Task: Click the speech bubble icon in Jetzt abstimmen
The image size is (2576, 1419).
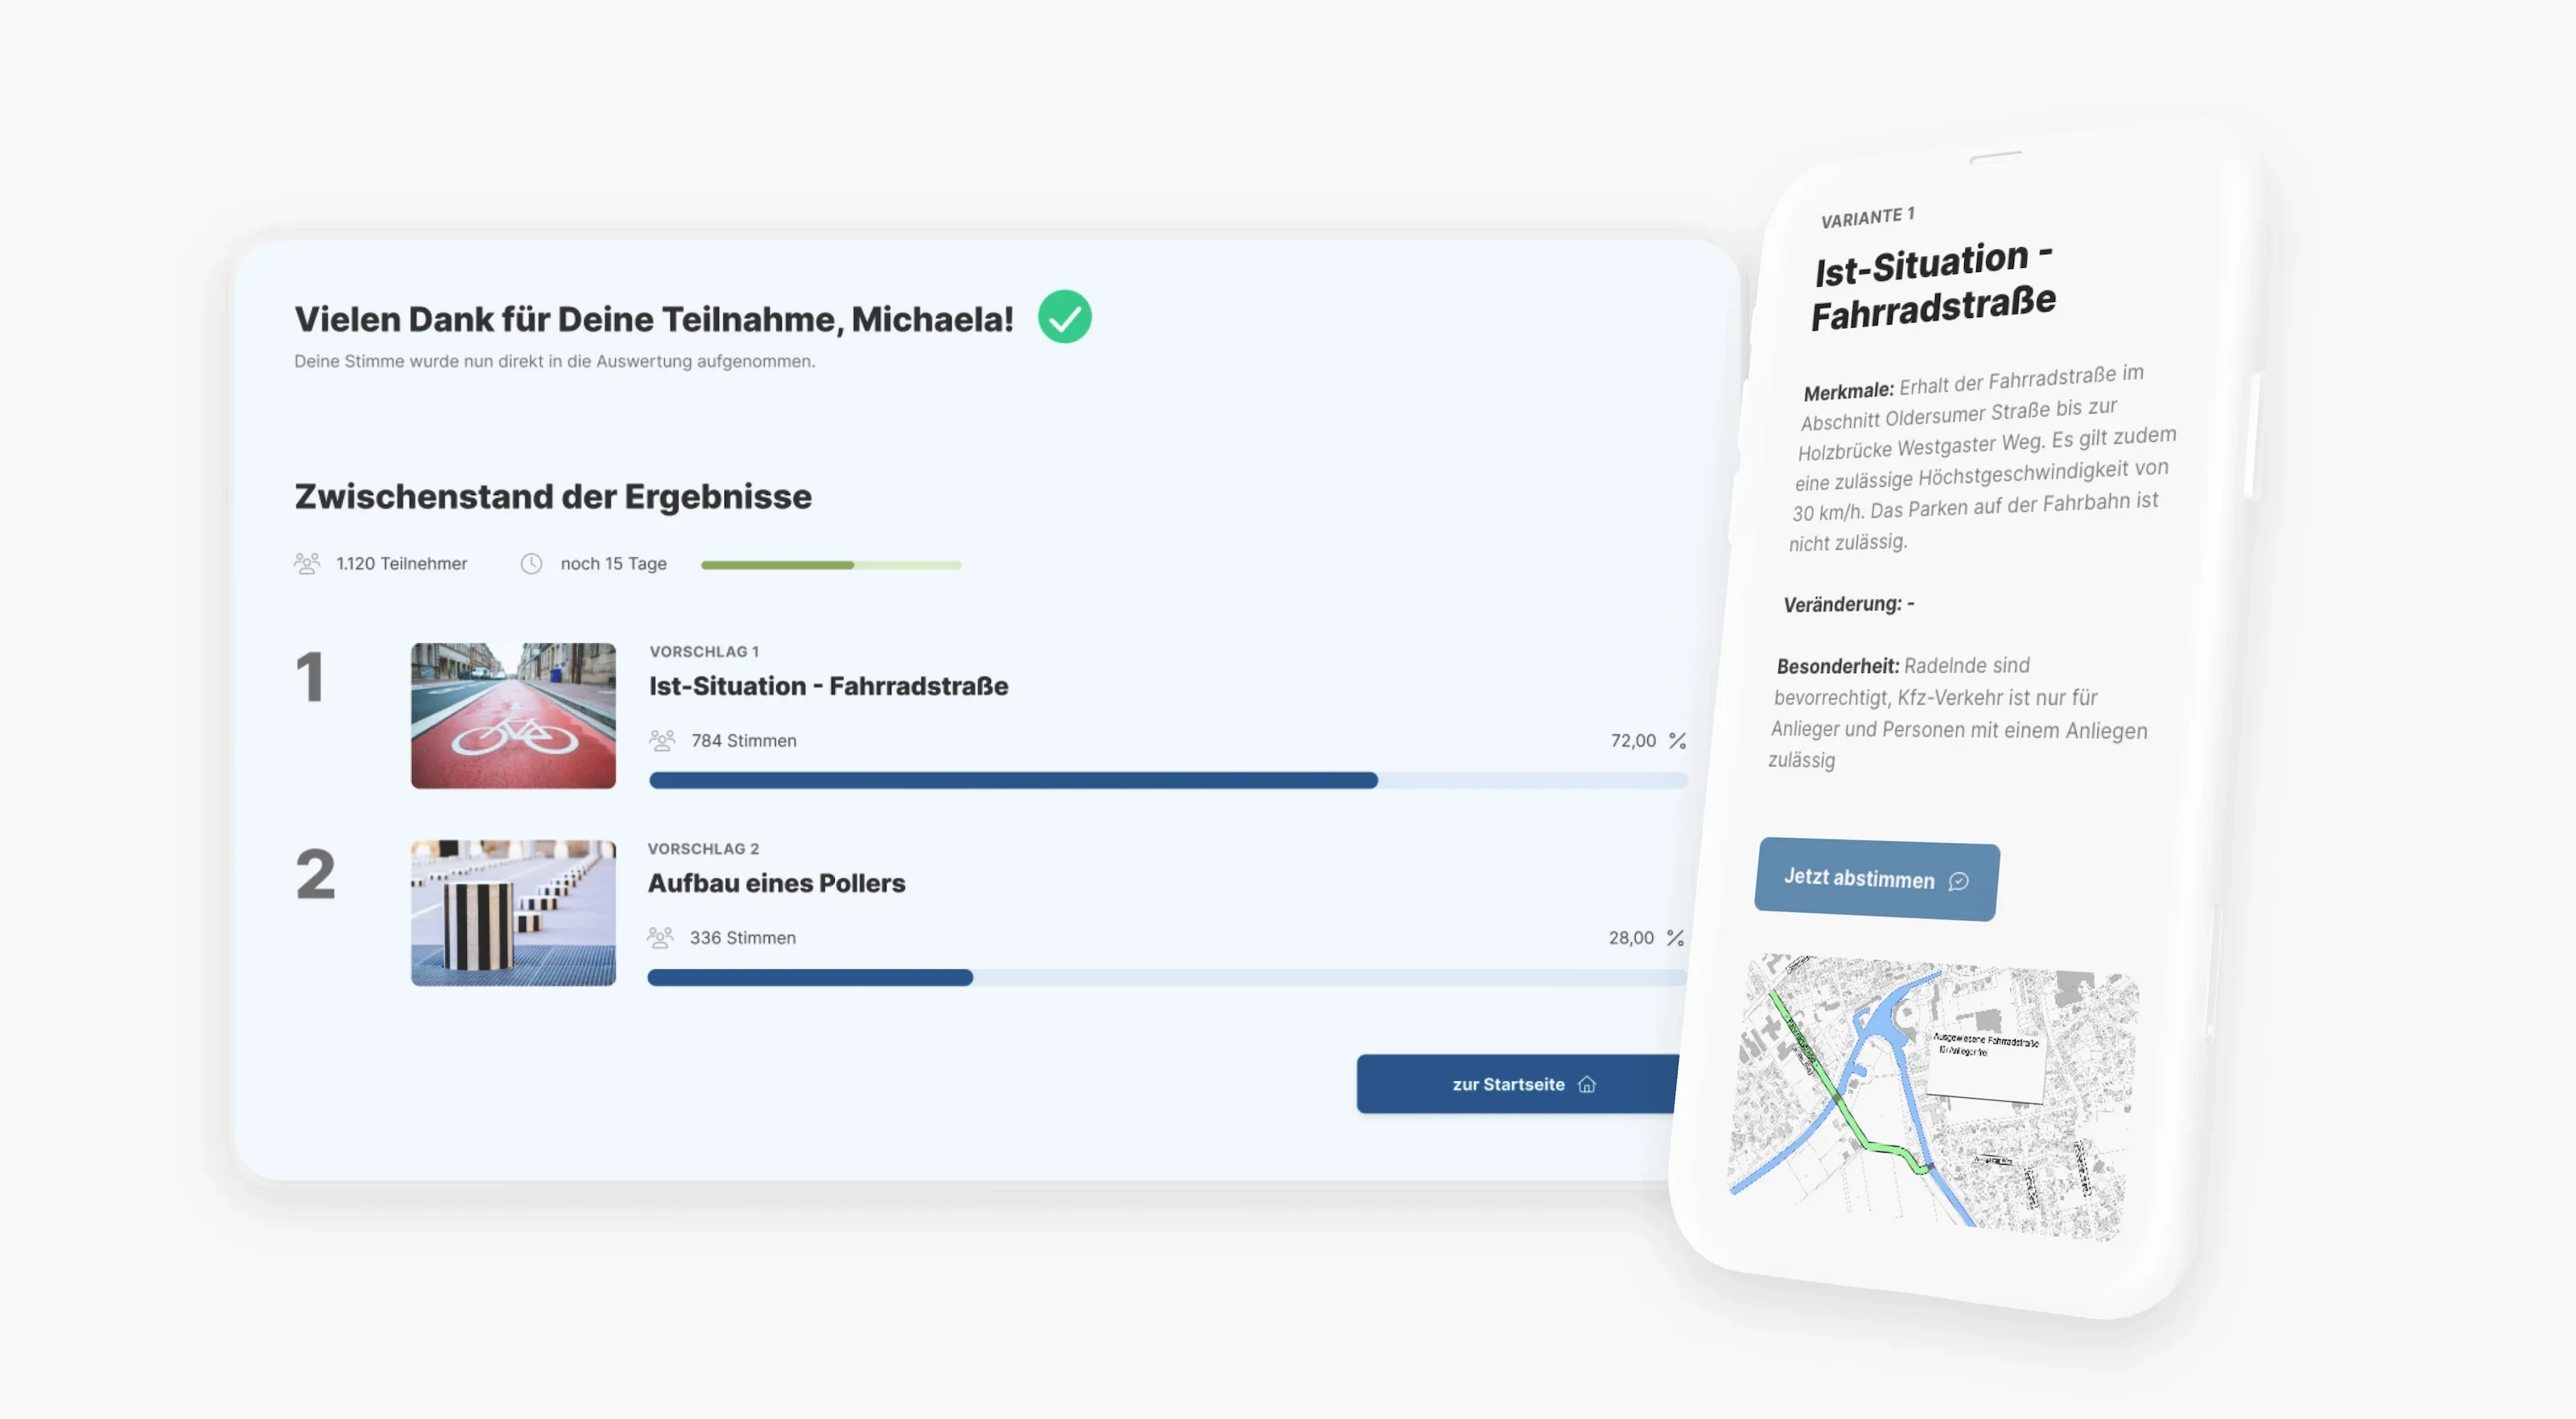Action: tap(1958, 881)
